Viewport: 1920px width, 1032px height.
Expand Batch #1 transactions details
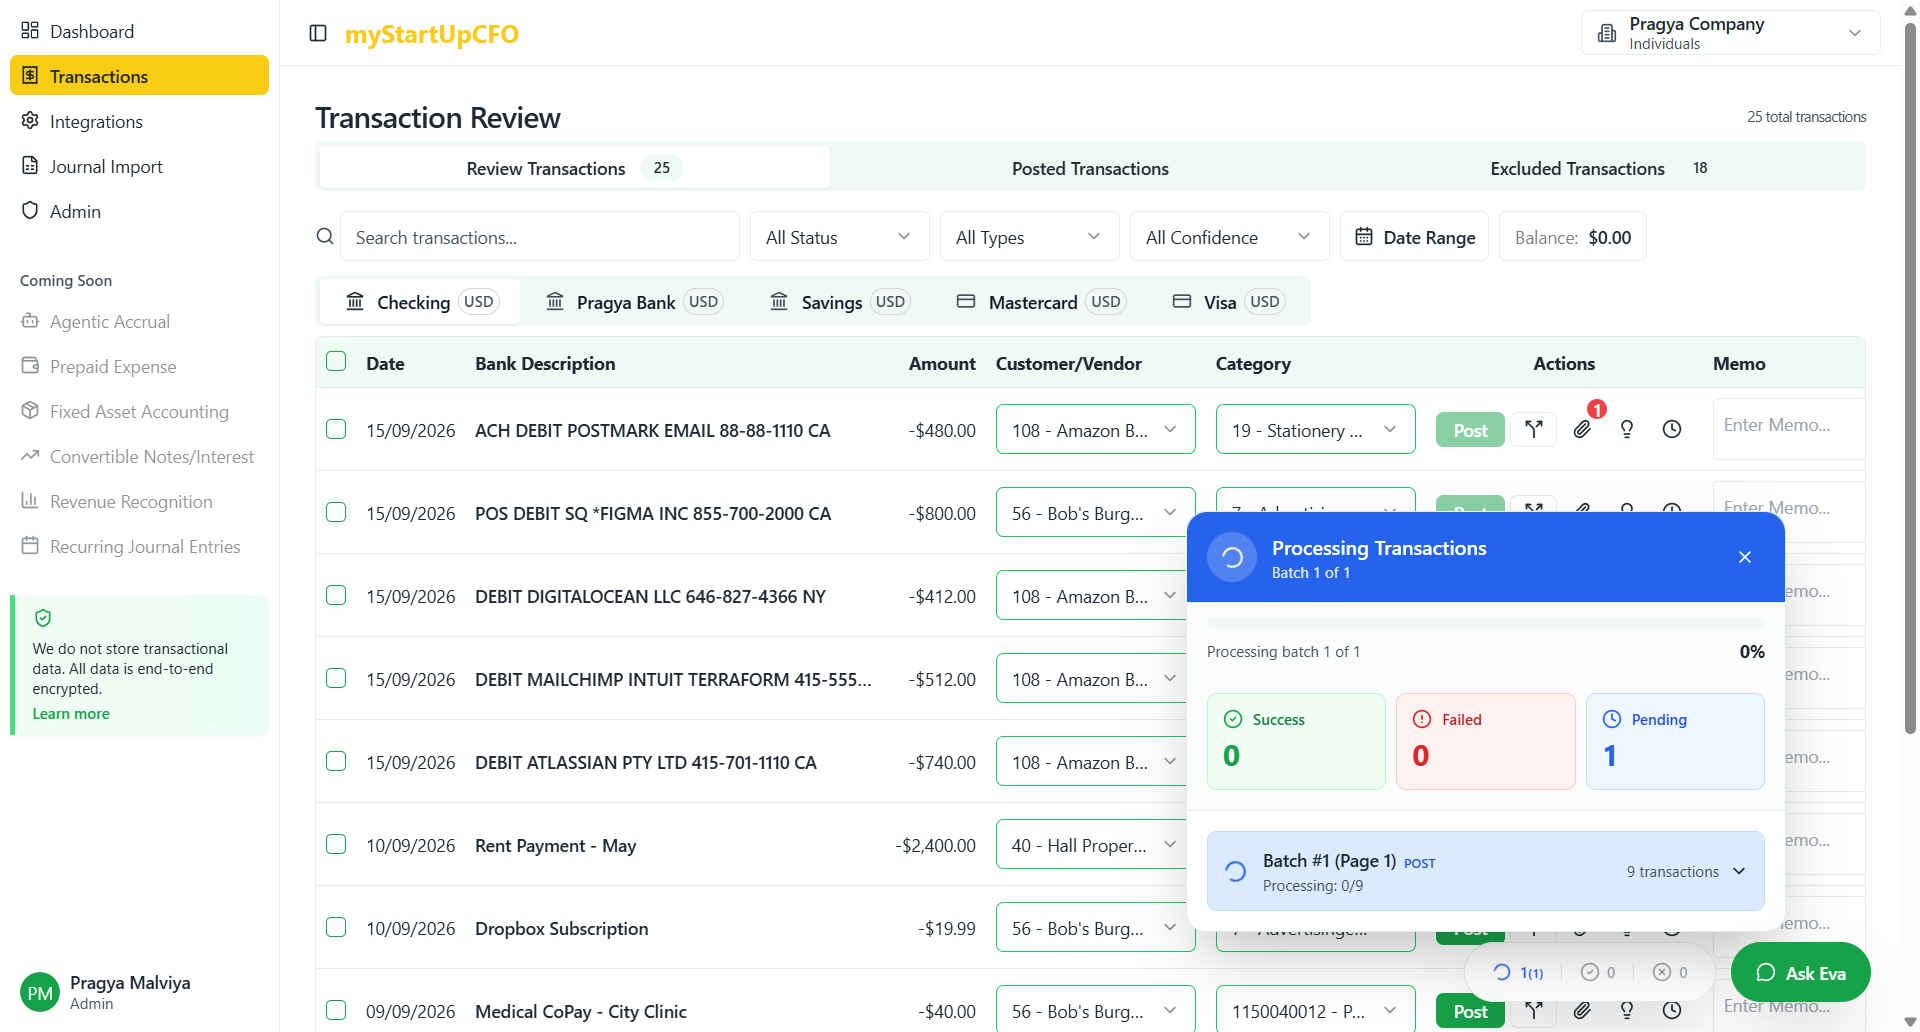click(1739, 871)
